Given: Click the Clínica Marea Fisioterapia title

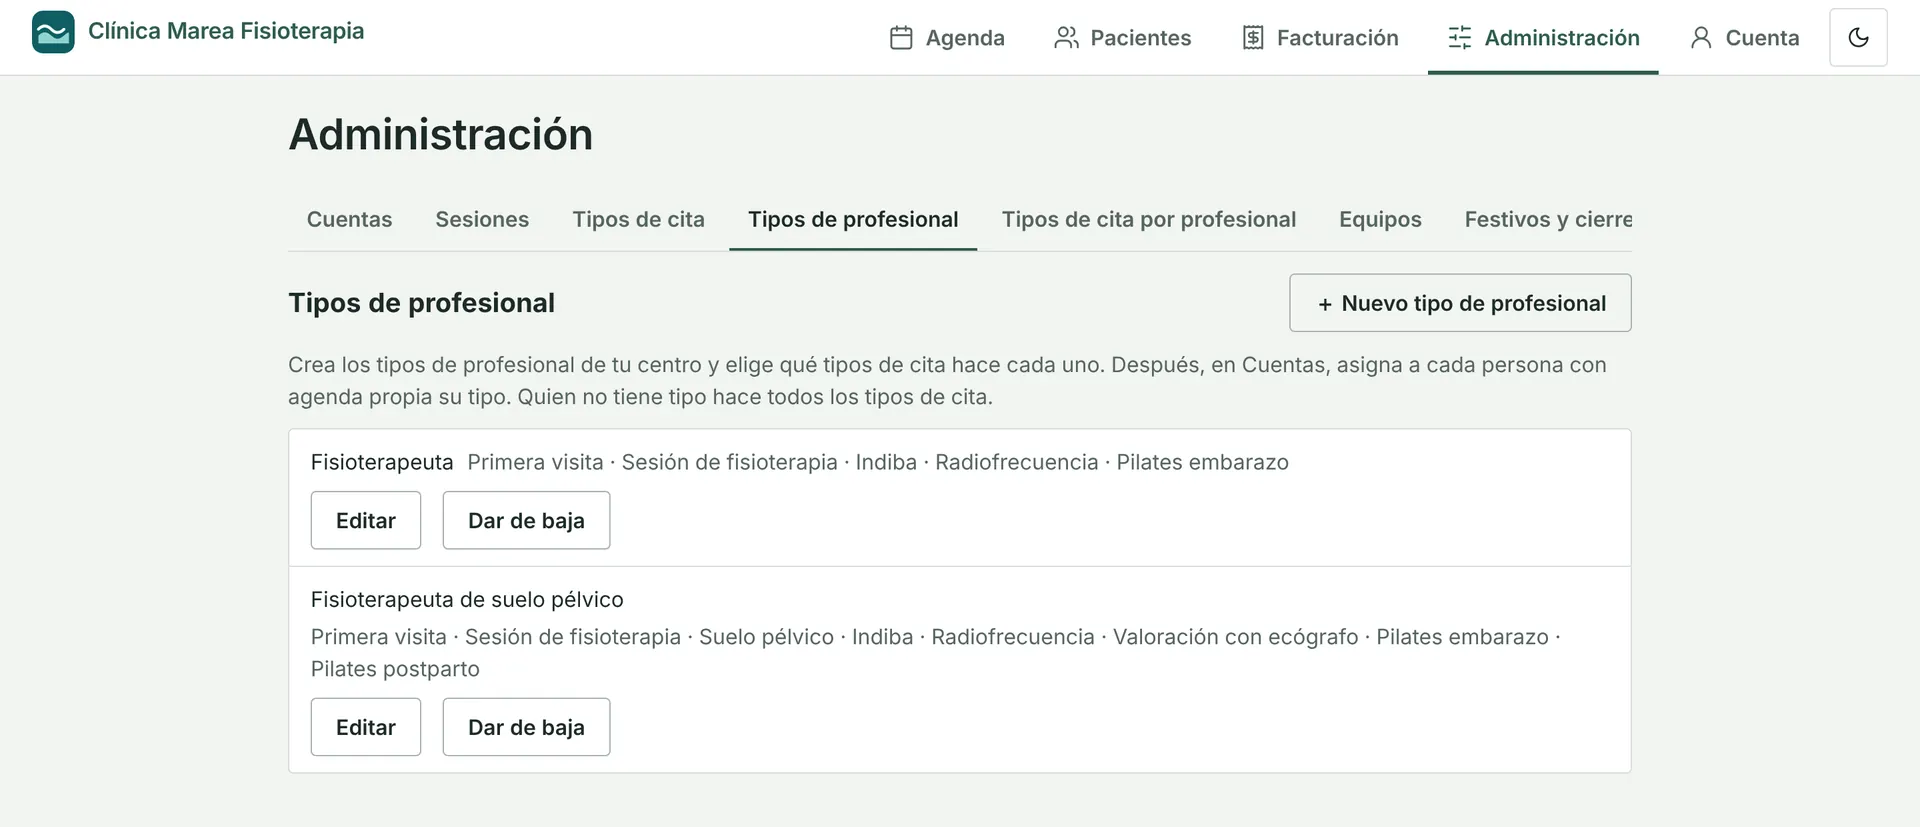Looking at the screenshot, I should point(226,31).
